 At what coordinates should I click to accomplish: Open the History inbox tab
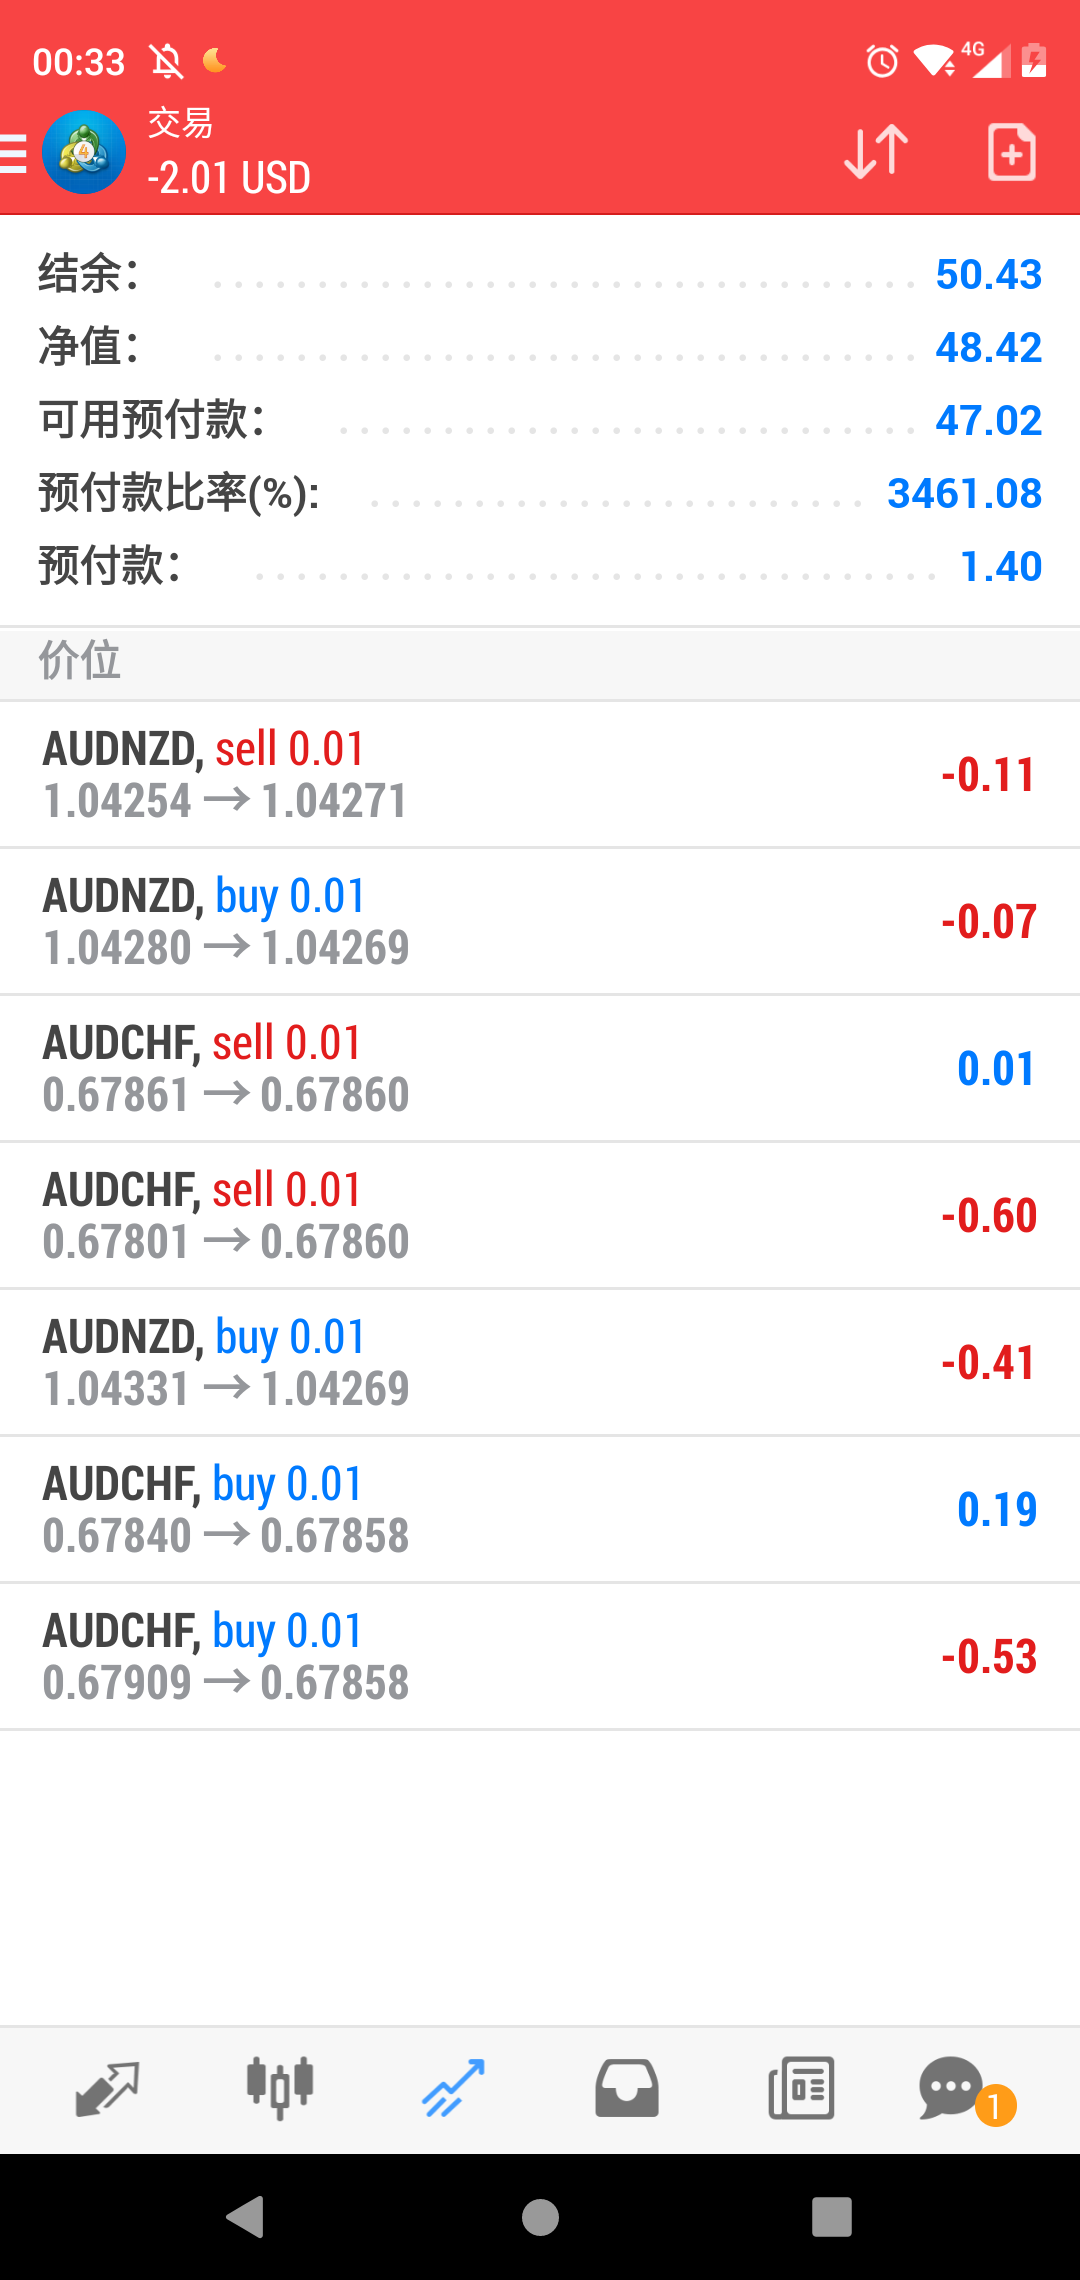pyautogui.click(x=627, y=2088)
